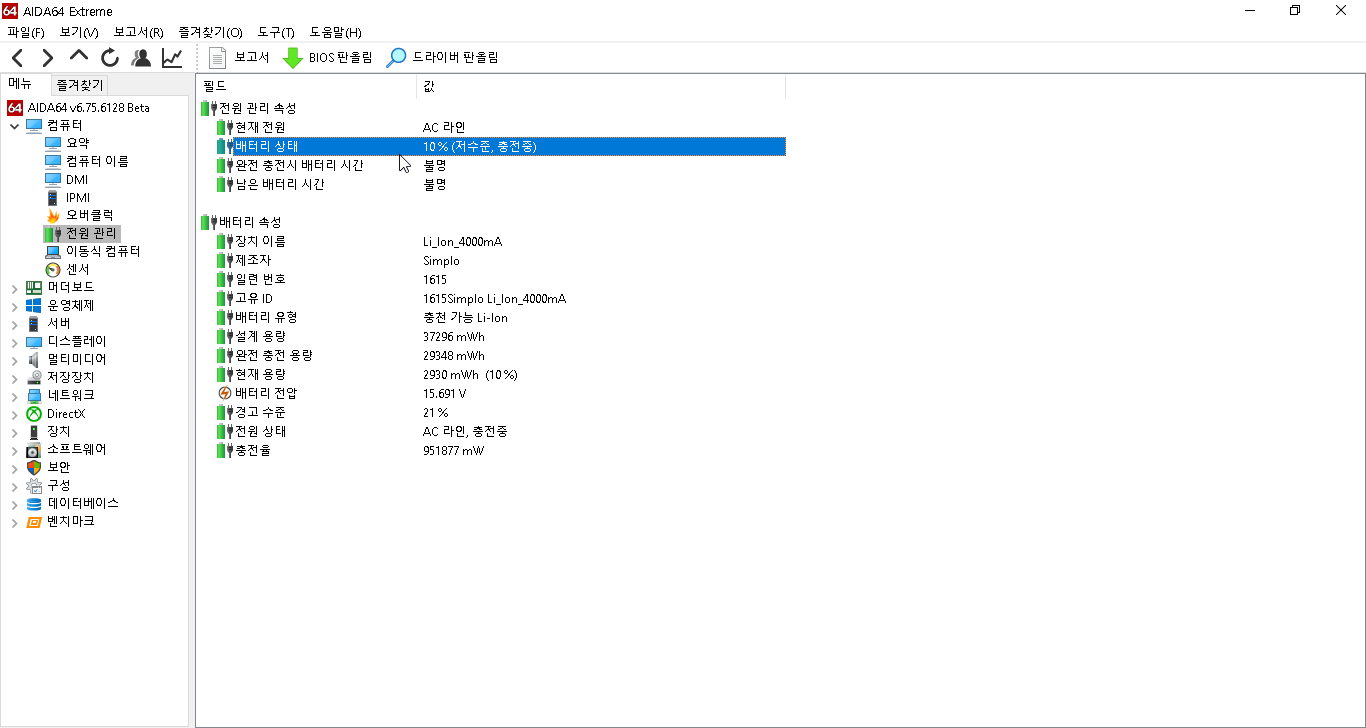This screenshot has width=1366, height=728.
Task: Click the 드라이버 판올림 driver update button
Action: 442,58
